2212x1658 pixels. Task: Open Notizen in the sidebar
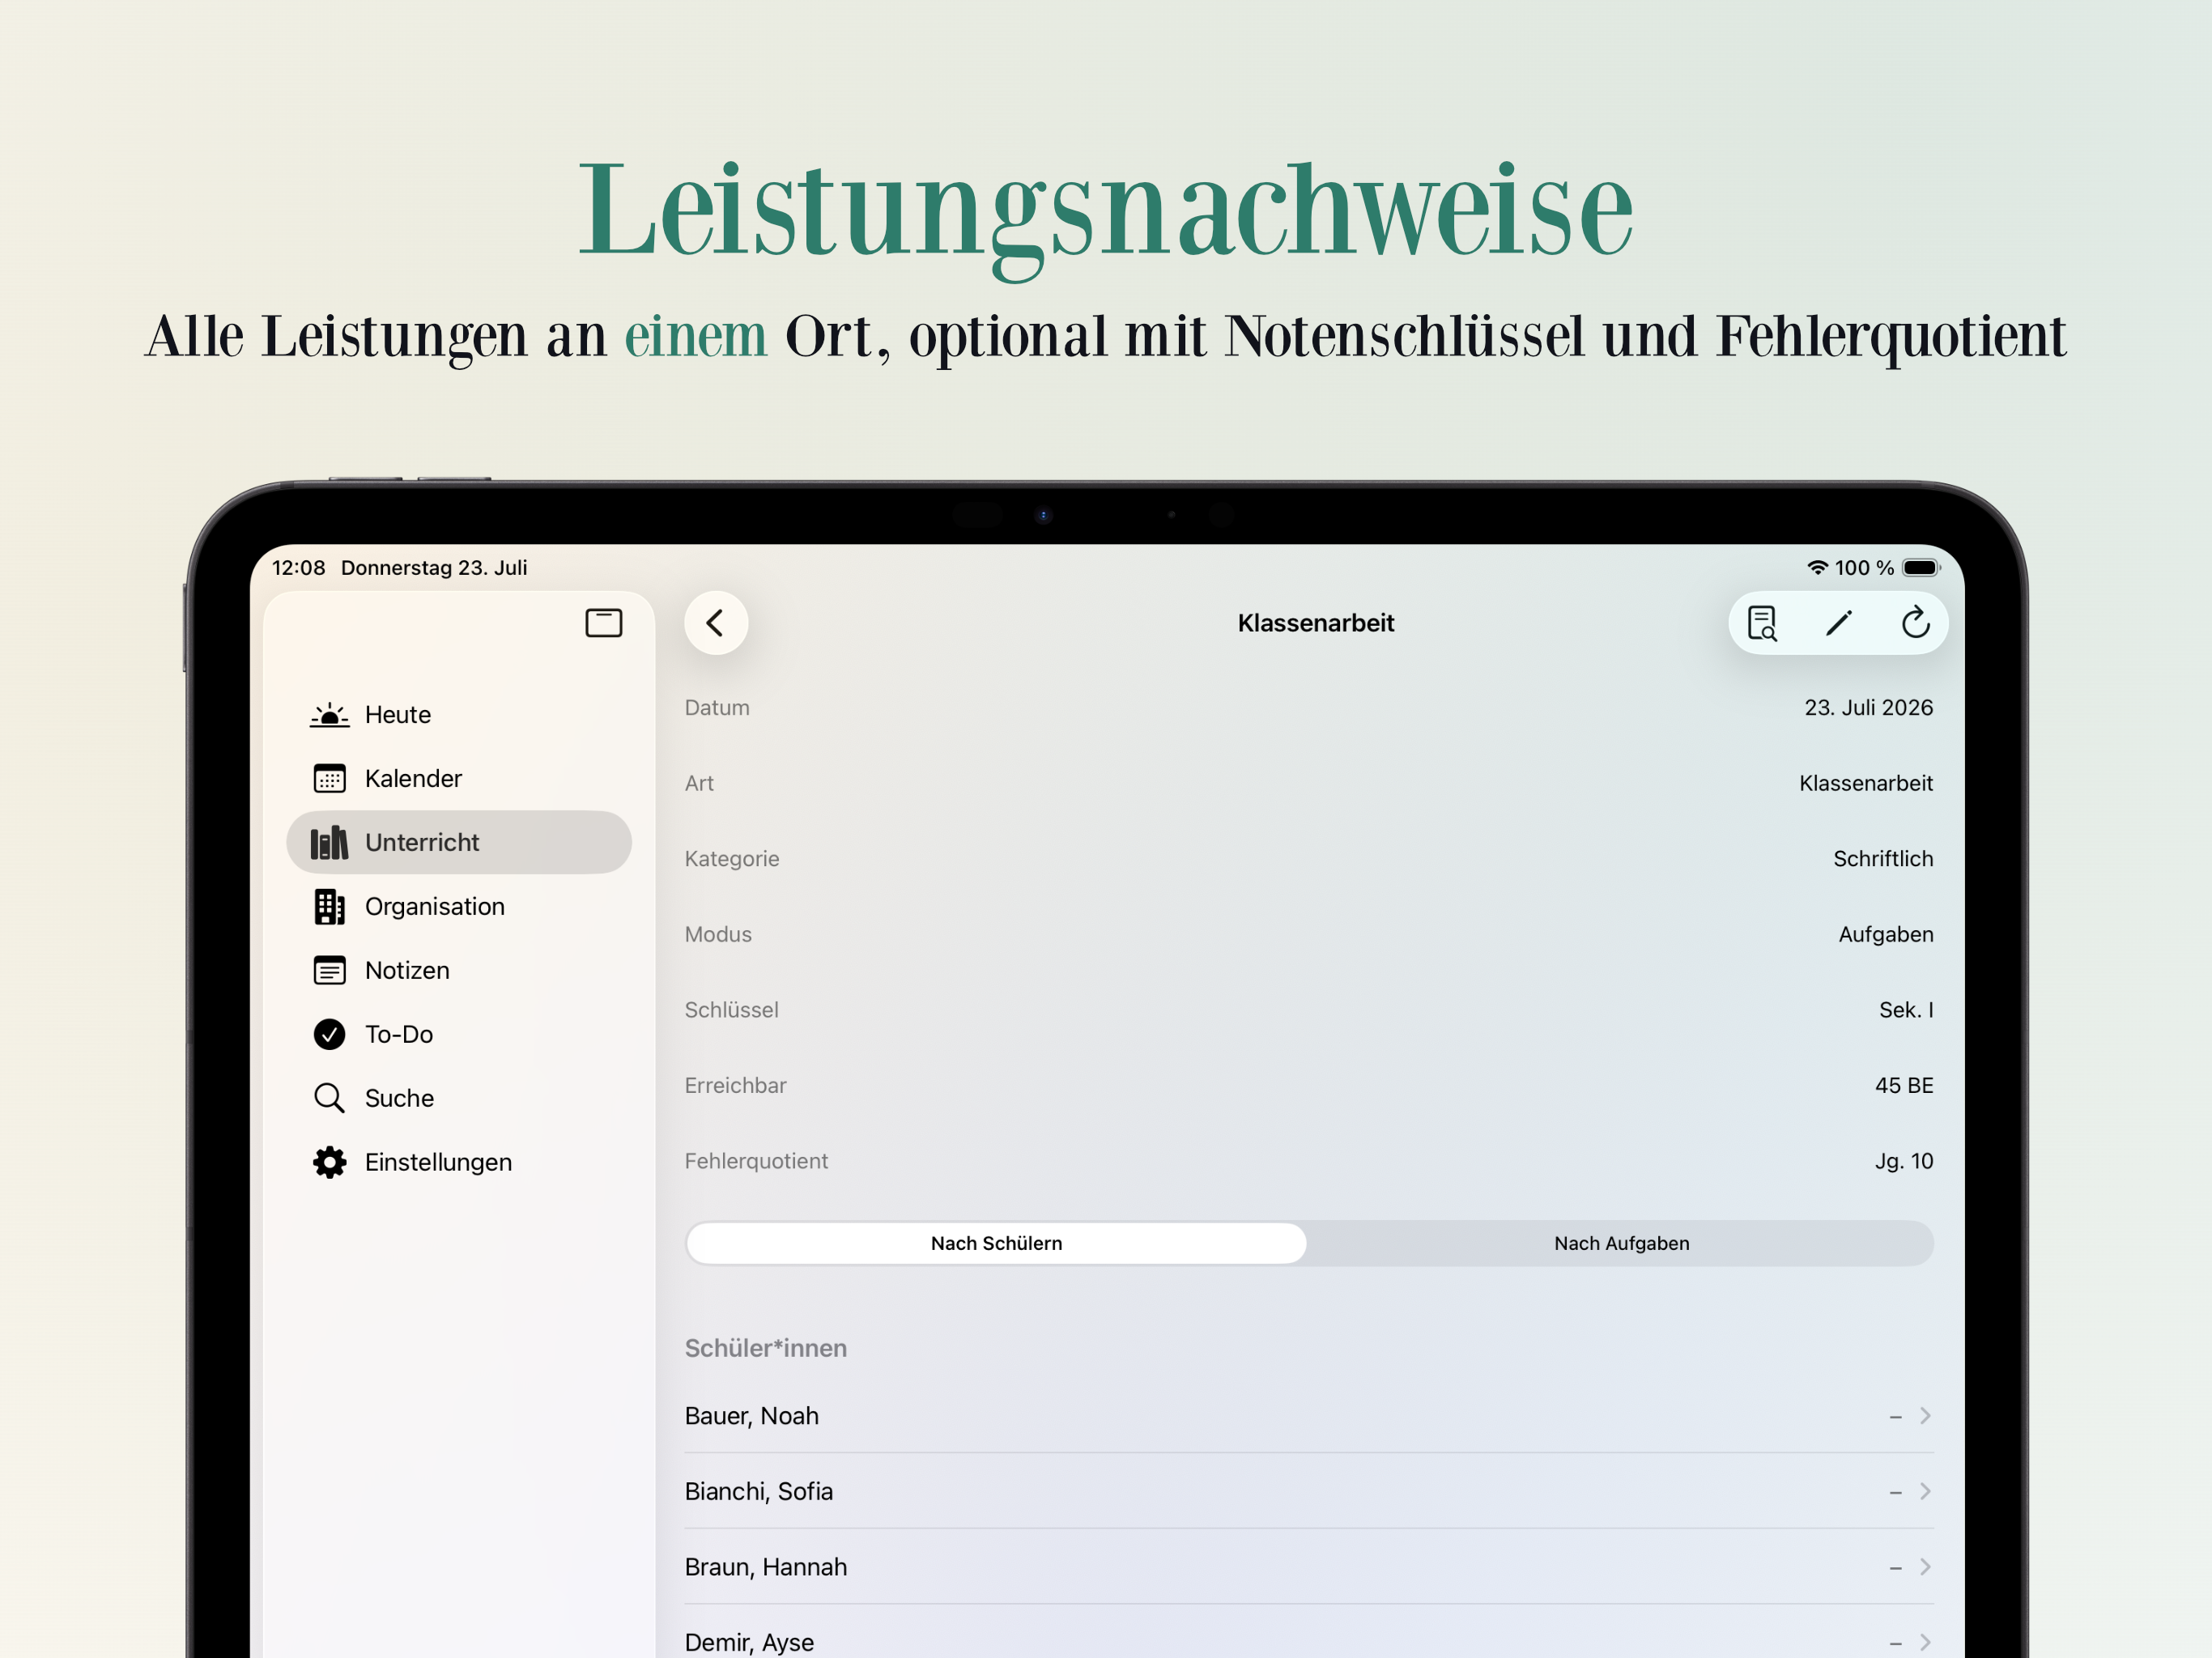pyautogui.click(x=459, y=971)
